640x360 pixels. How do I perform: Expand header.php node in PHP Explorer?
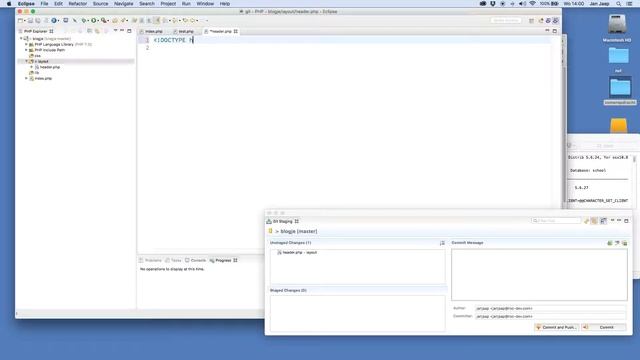tap(31, 67)
